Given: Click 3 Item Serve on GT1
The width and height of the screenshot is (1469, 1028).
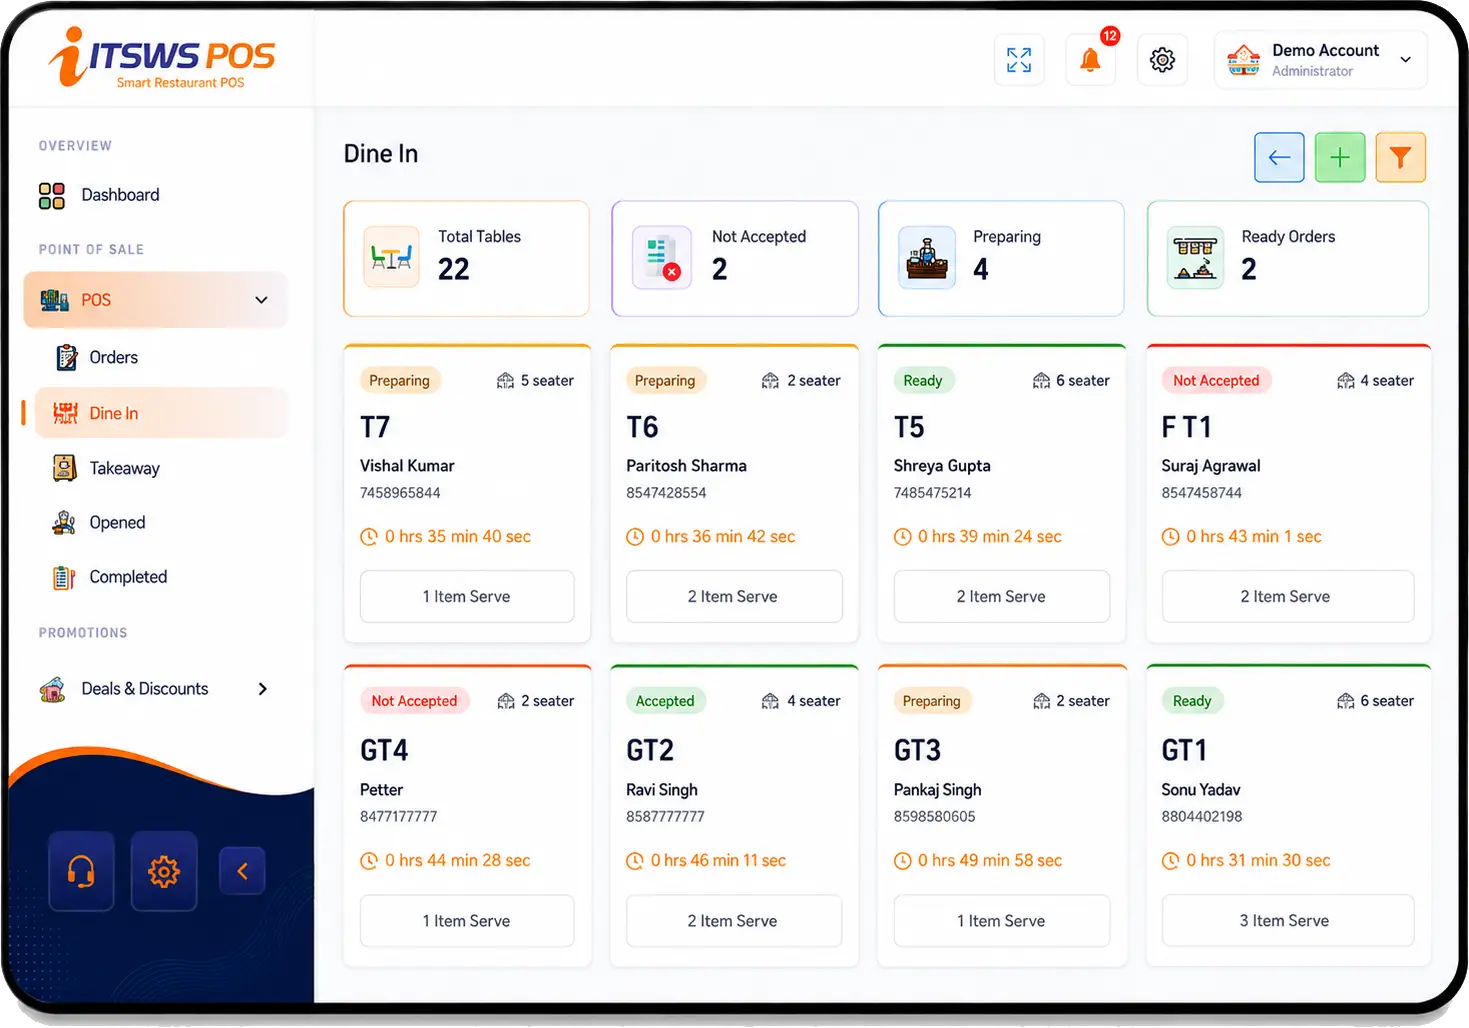Looking at the screenshot, I should click(x=1288, y=921).
